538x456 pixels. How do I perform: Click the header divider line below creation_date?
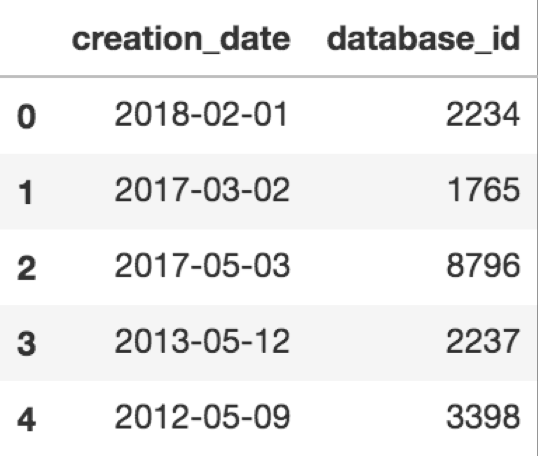click(181, 76)
